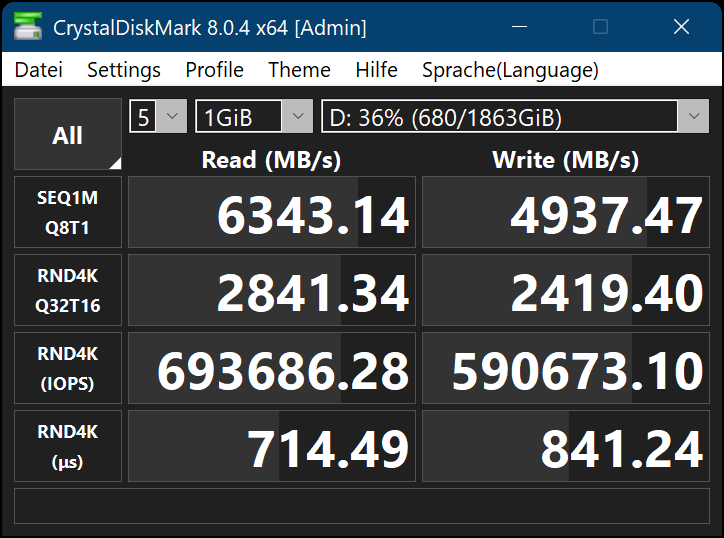Open the Theme menu
The width and height of the screenshot is (724, 538).
(x=299, y=70)
